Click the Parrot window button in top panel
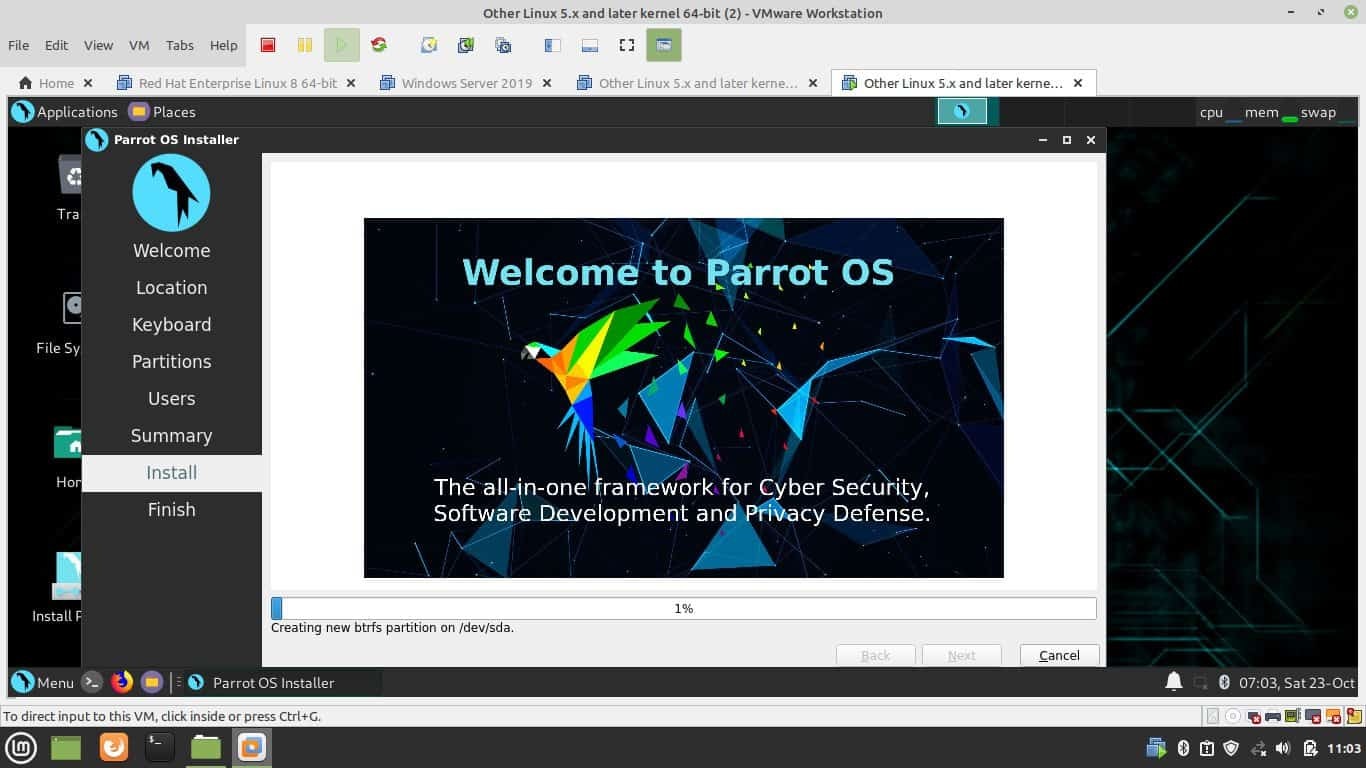1366x768 pixels. pyautogui.click(x=962, y=111)
